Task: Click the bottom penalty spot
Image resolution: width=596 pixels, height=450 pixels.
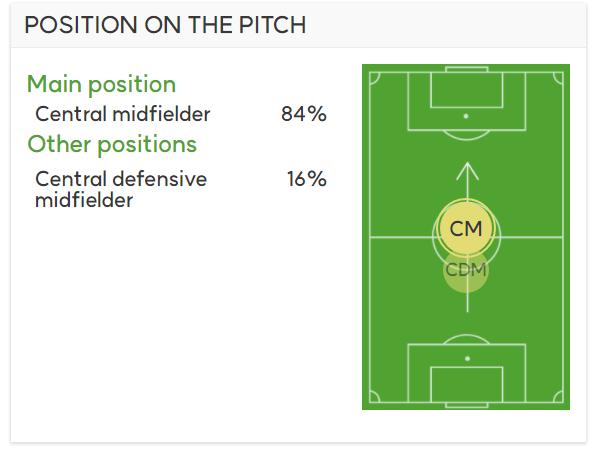Action: coord(468,358)
